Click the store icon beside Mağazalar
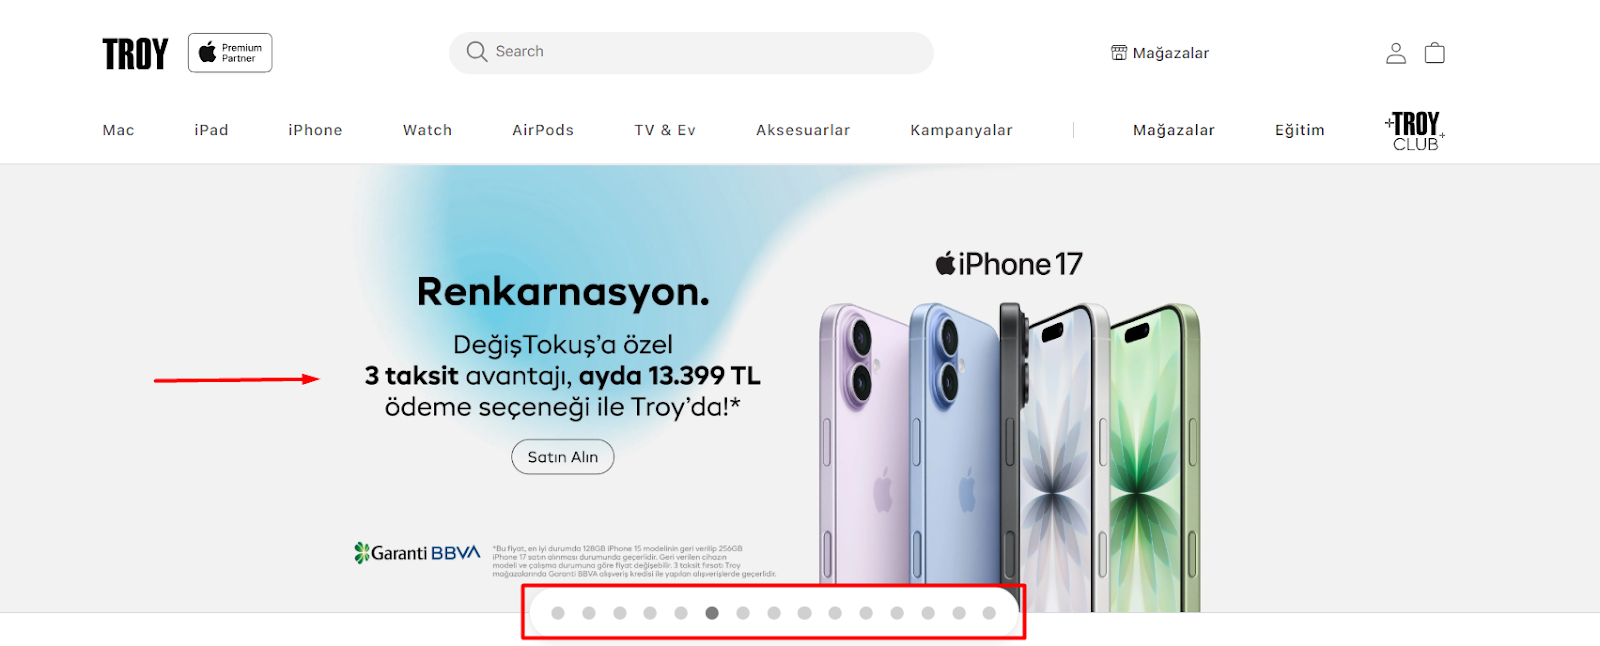Viewport: 1600px width, 646px height. (x=1119, y=53)
